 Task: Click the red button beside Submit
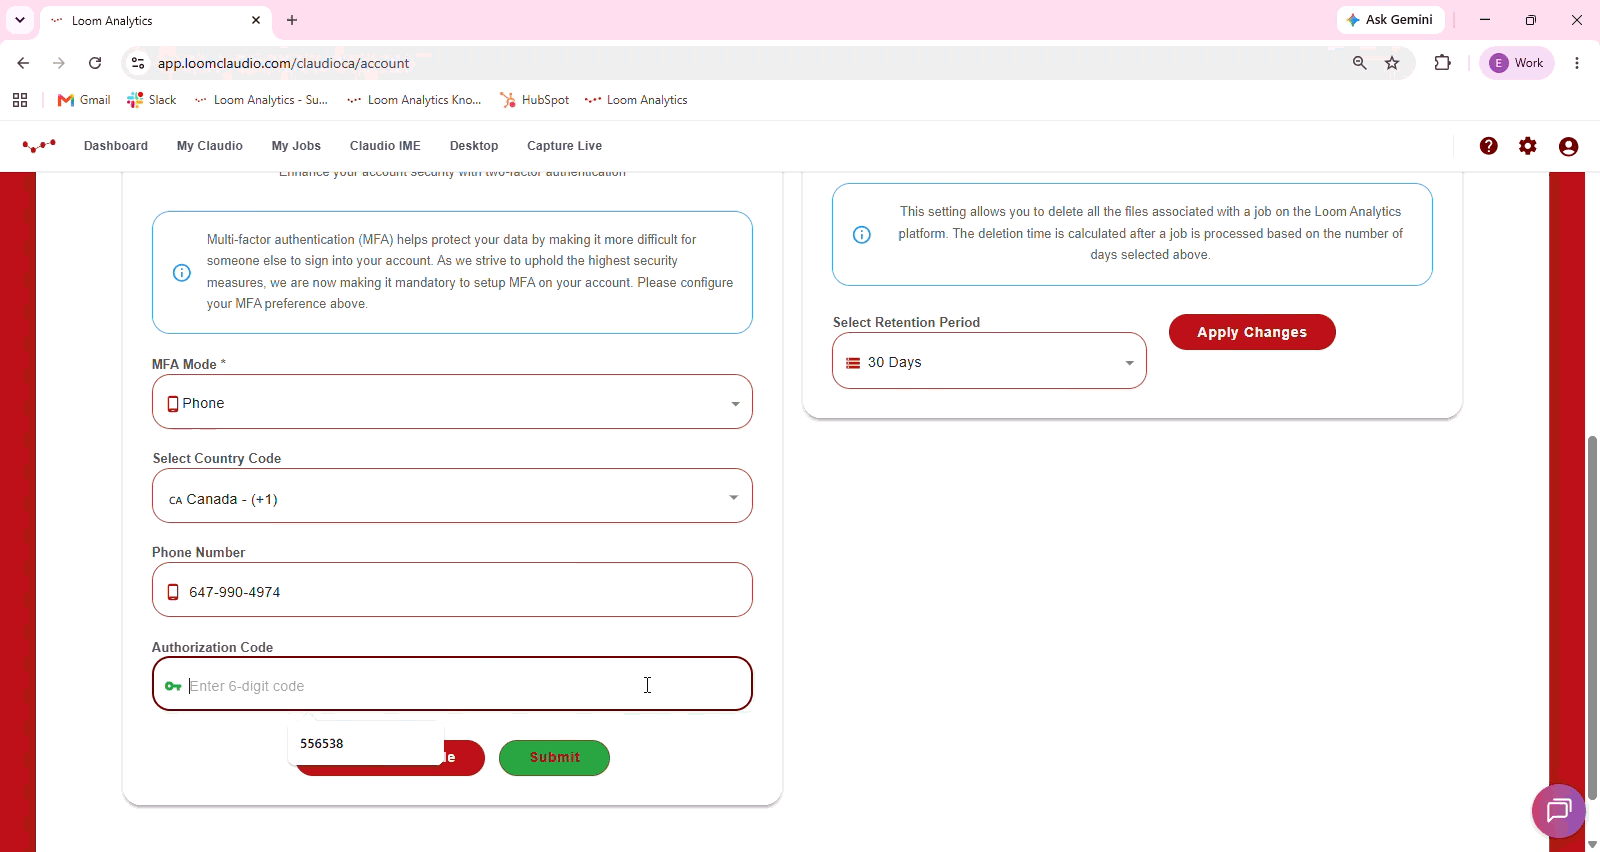[x=464, y=758]
